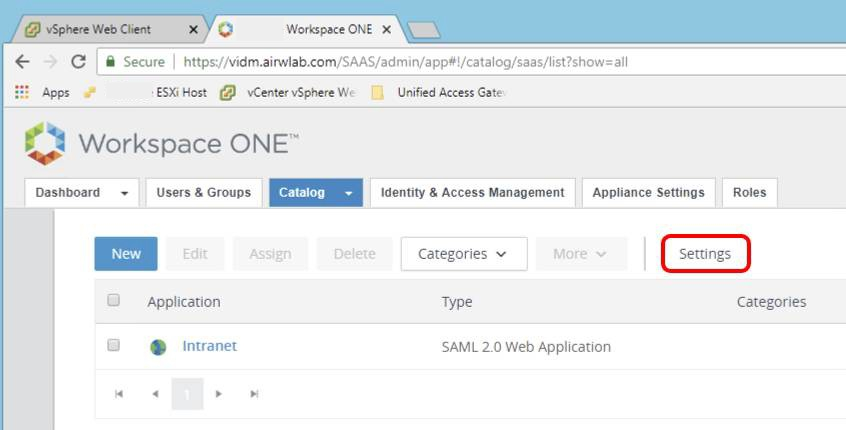Click the browser forward arrow
The image size is (846, 430).
[x=49, y=62]
